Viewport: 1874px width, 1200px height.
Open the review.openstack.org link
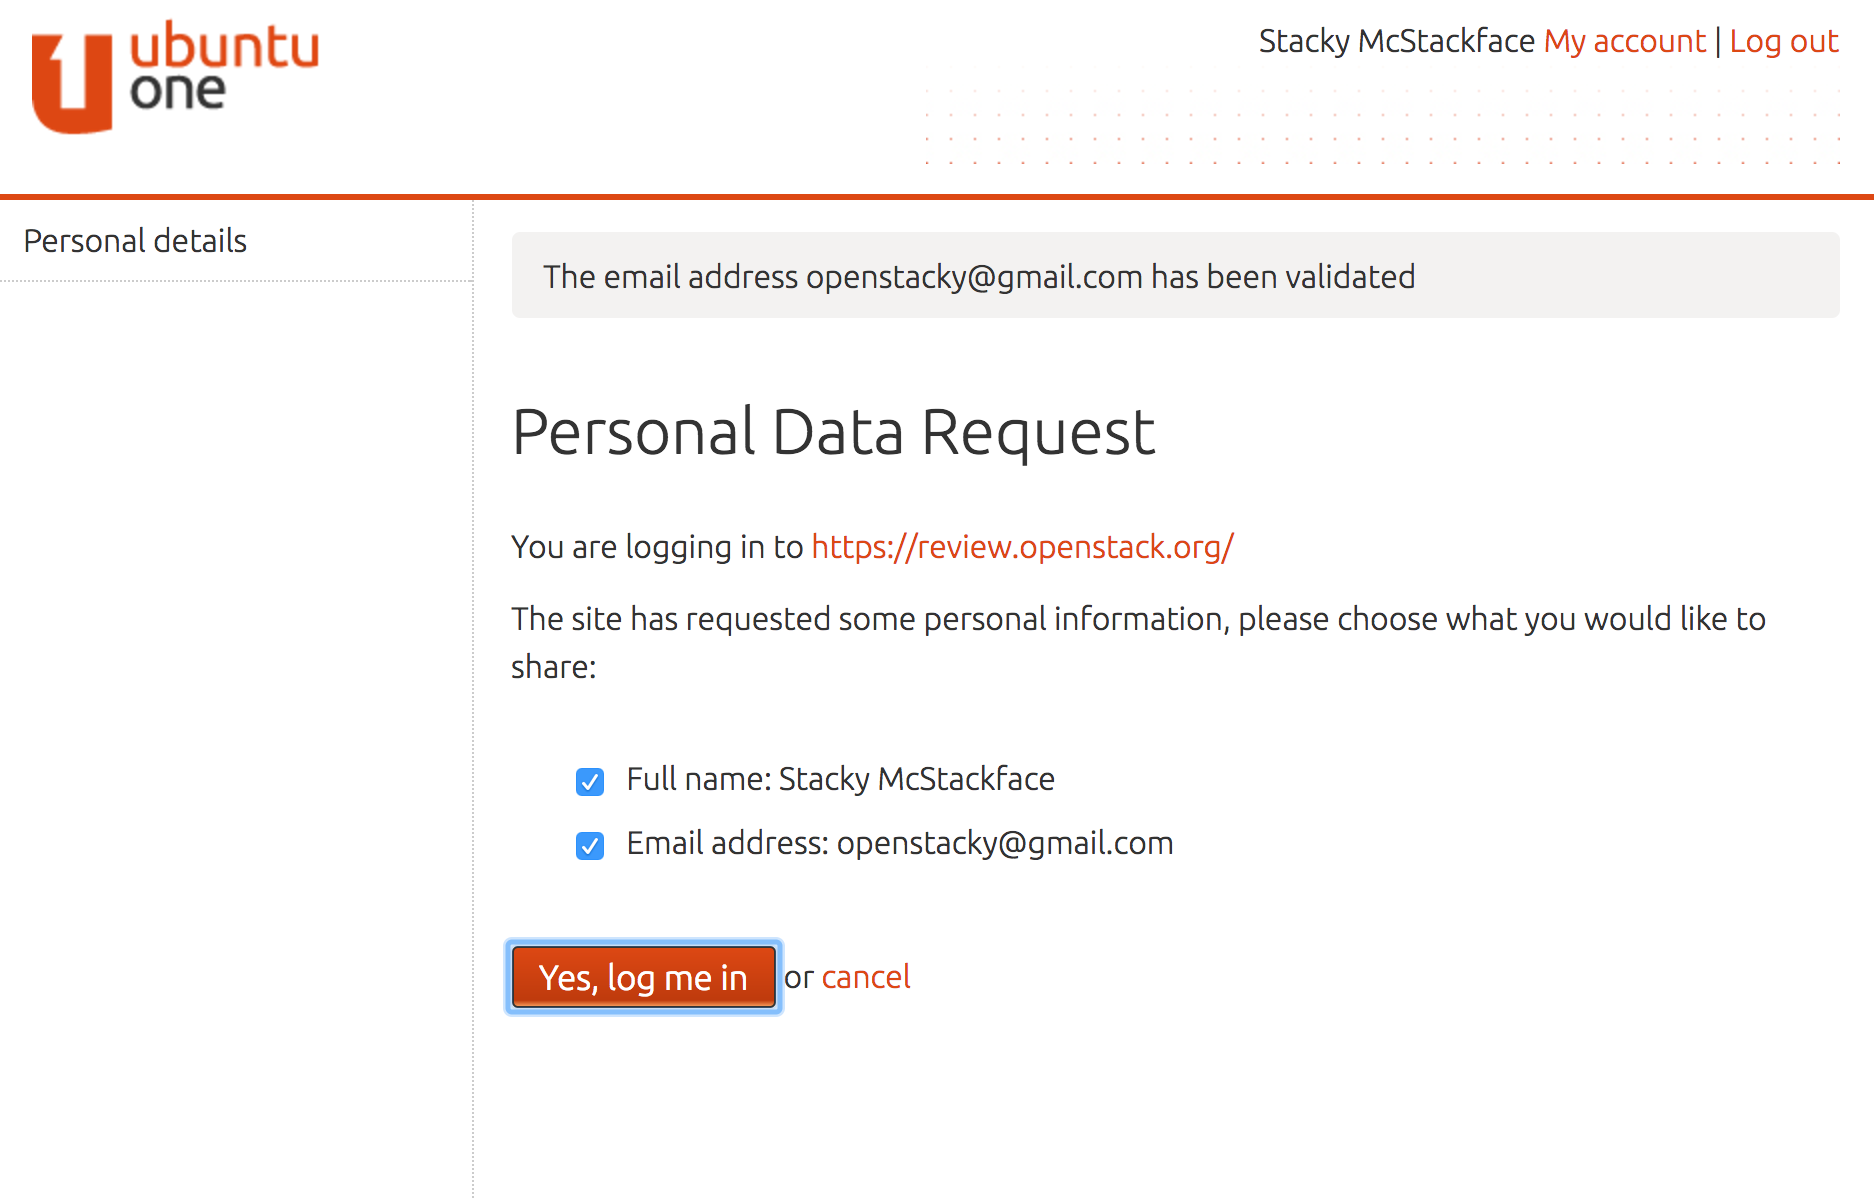1022,547
